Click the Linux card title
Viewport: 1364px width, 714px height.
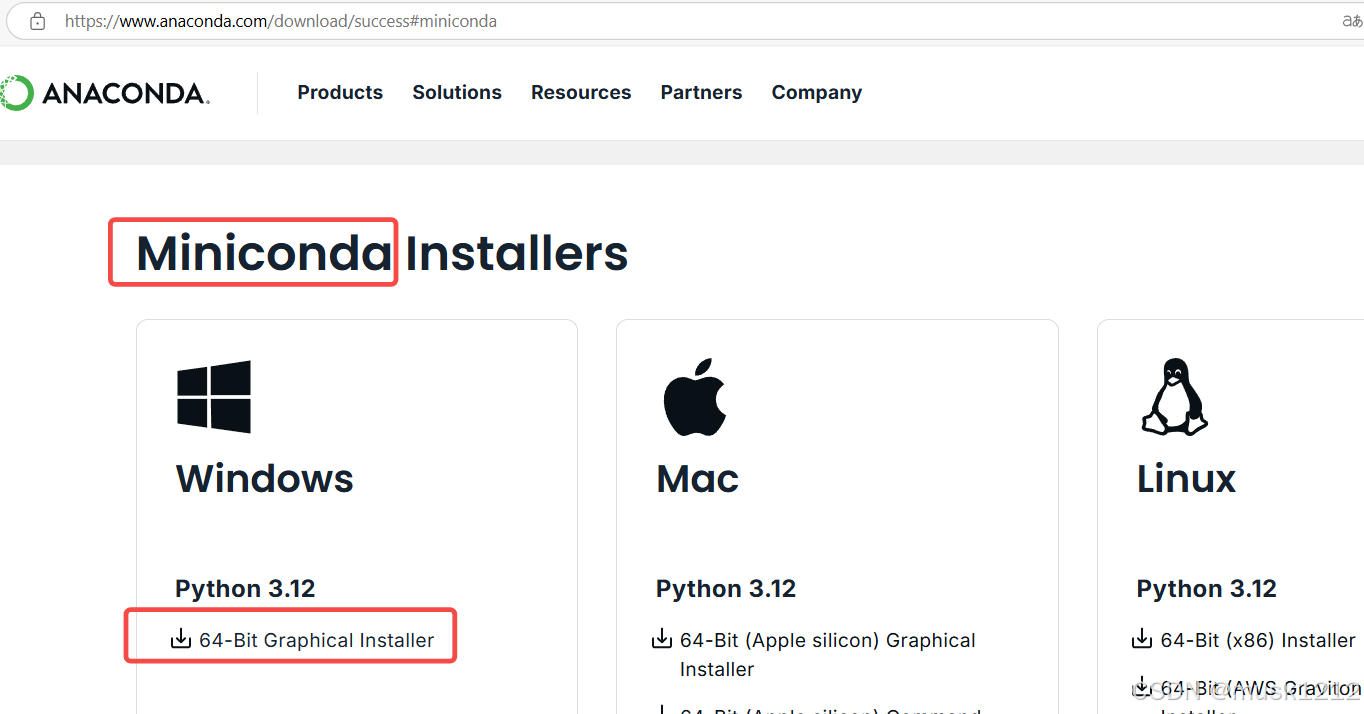pos(1187,479)
